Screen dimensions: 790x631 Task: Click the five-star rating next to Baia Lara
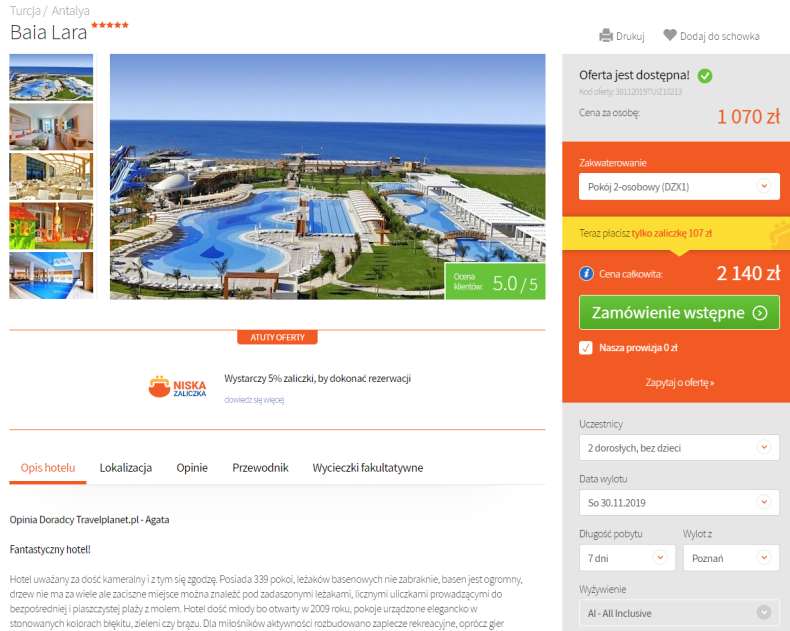coord(110,25)
